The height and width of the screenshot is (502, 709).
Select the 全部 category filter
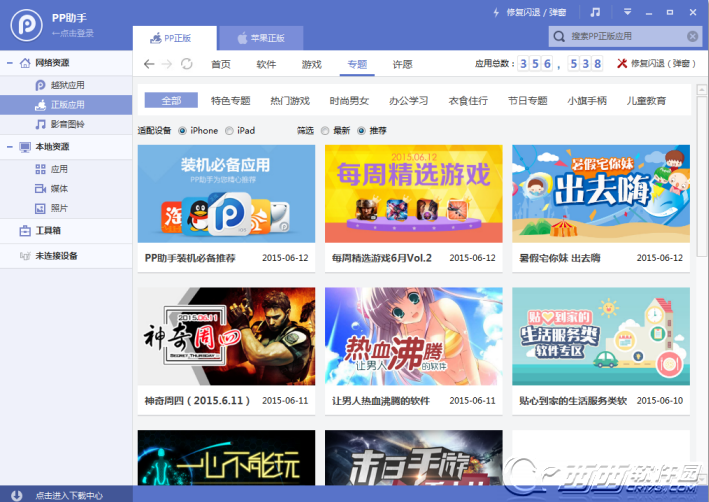click(x=171, y=100)
